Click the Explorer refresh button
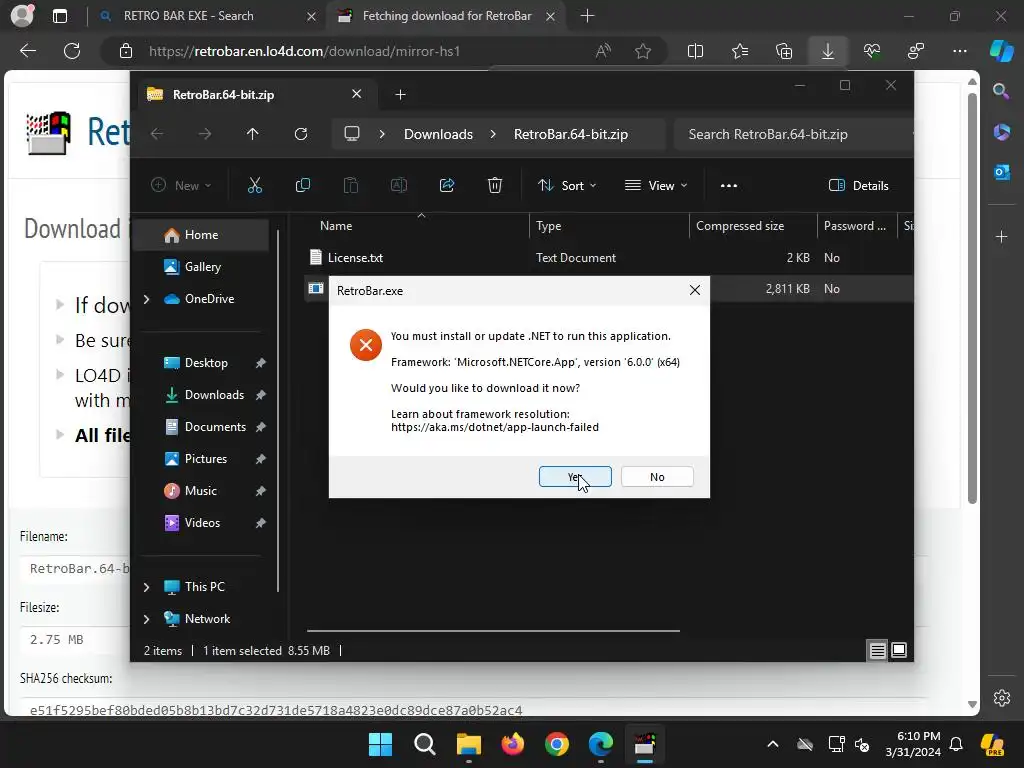This screenshot has height=768, width=1024. [x=300, y=134]
